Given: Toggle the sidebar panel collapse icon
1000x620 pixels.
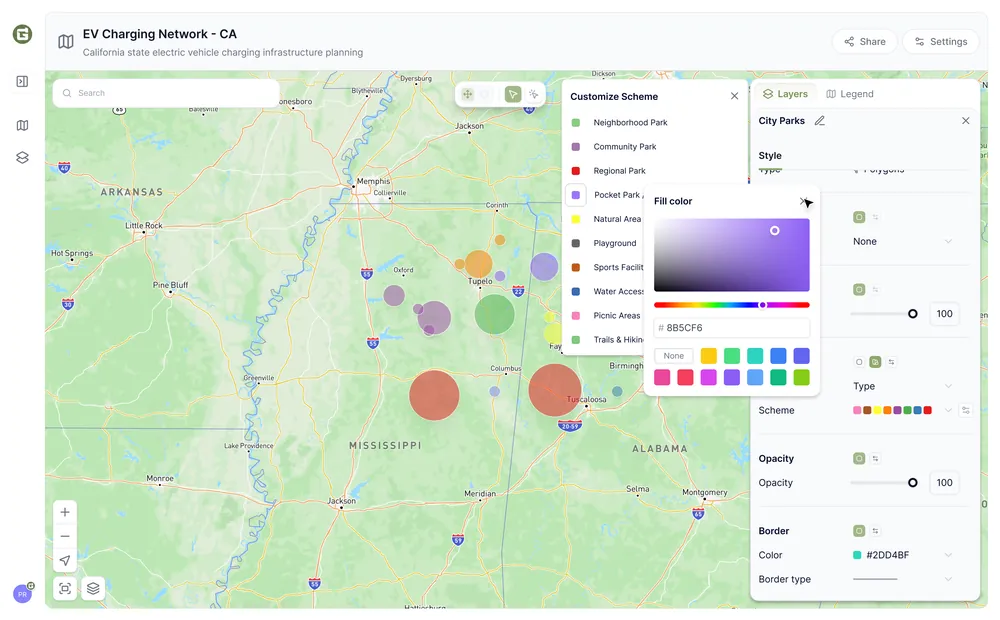Looking at the screenshot, I should click(x=22, y=82).
